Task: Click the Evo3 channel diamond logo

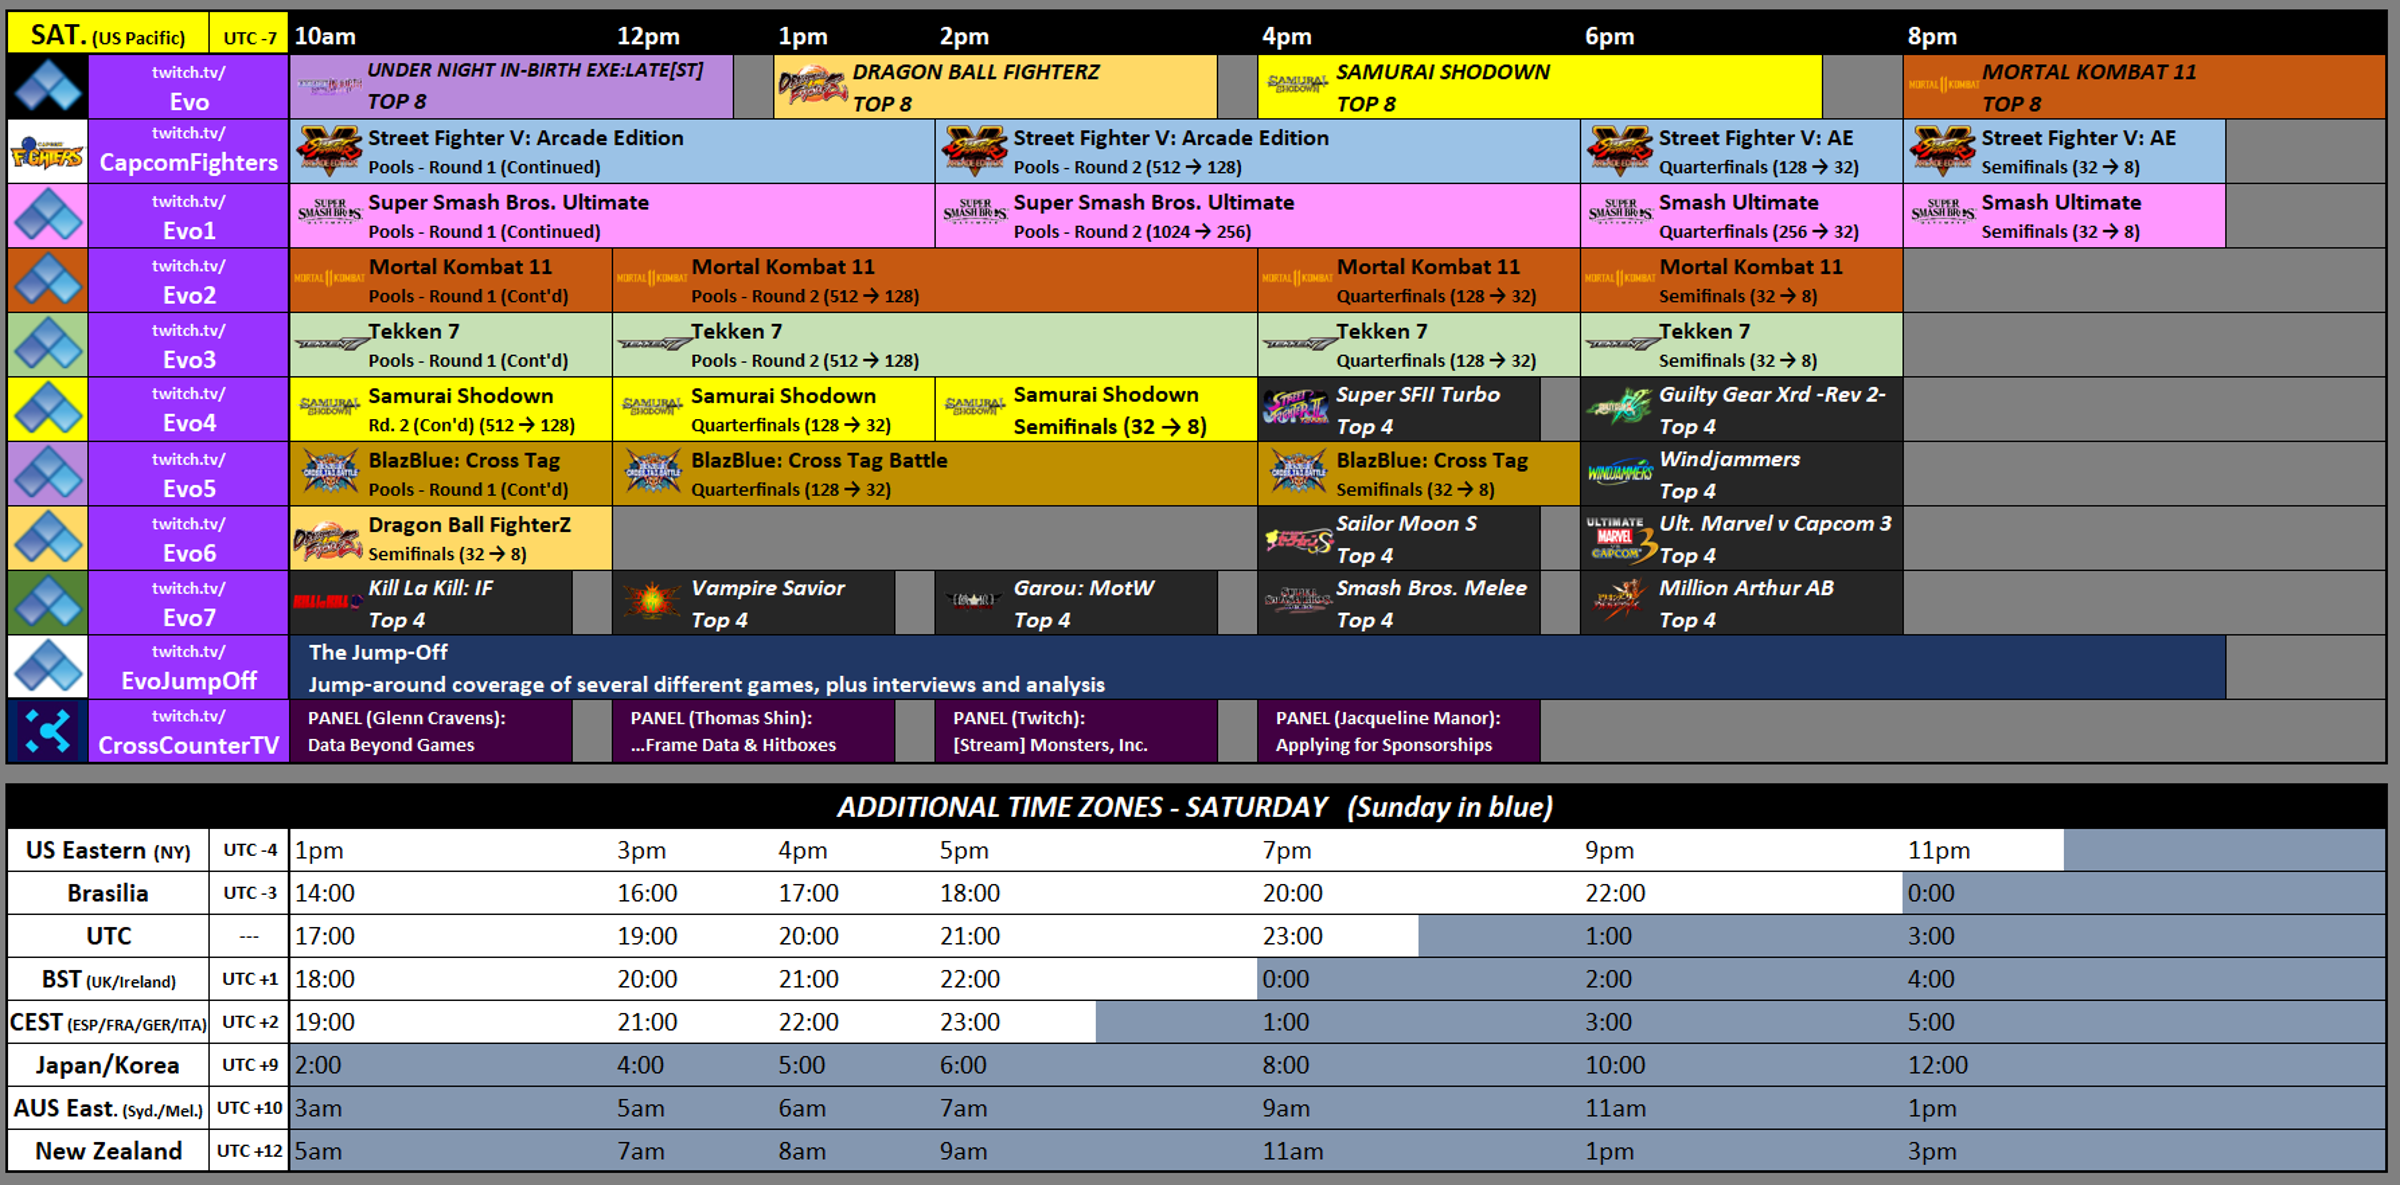Action: (47, 344)
